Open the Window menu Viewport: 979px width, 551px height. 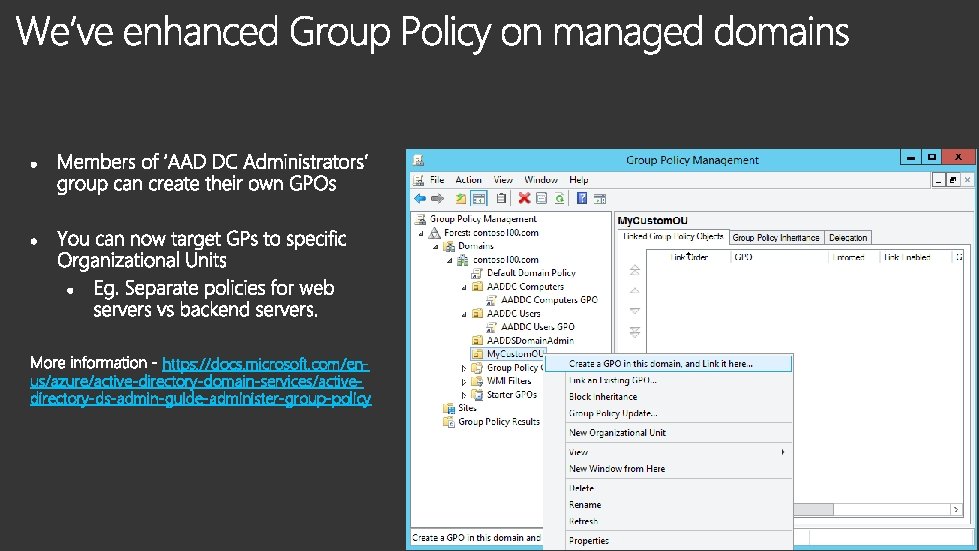tap(541, 180)
